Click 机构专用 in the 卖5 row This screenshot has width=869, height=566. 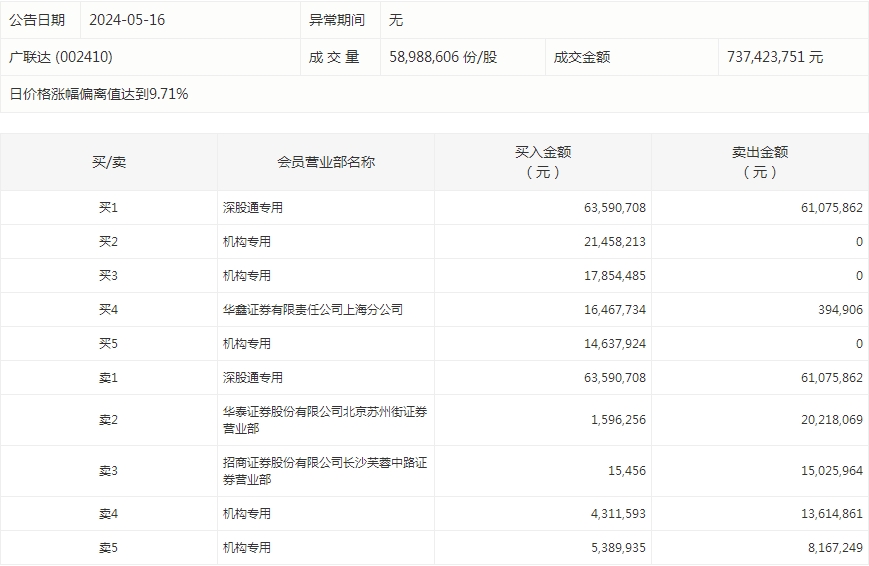coord(247,548)
